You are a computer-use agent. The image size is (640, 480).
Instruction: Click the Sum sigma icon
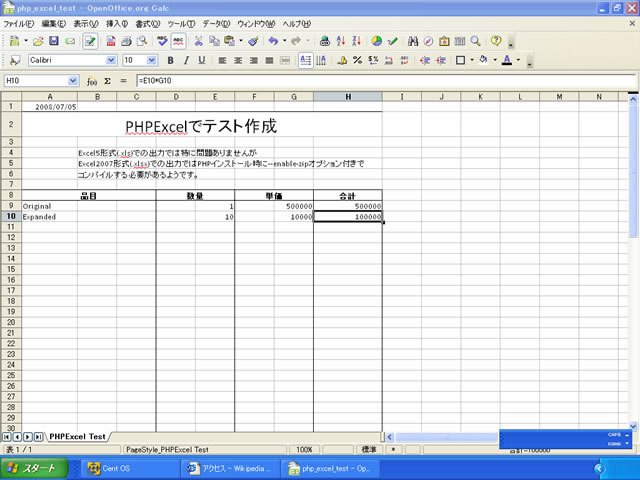[x=107, y=80]
